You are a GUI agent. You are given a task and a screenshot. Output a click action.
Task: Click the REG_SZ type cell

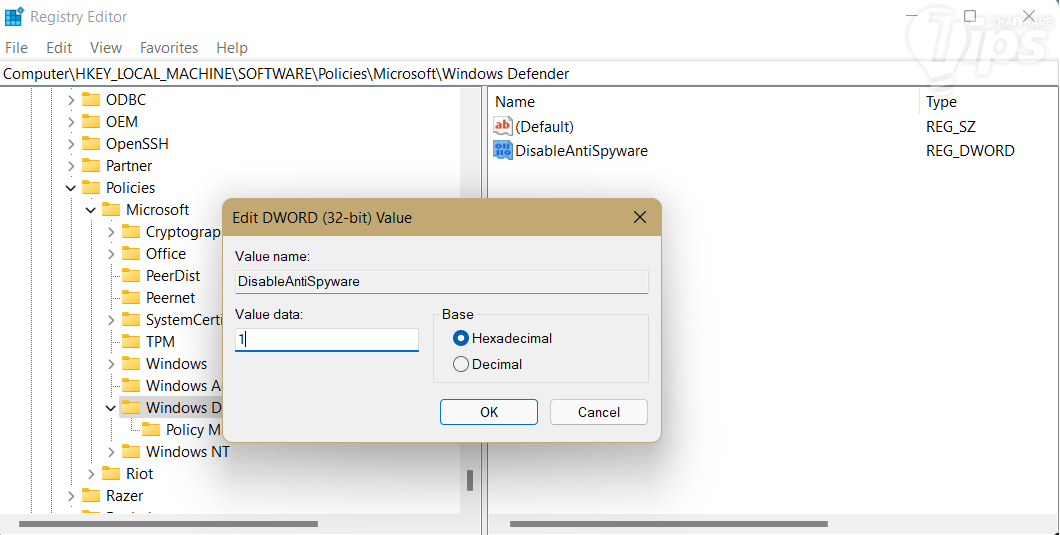[950, 126]
